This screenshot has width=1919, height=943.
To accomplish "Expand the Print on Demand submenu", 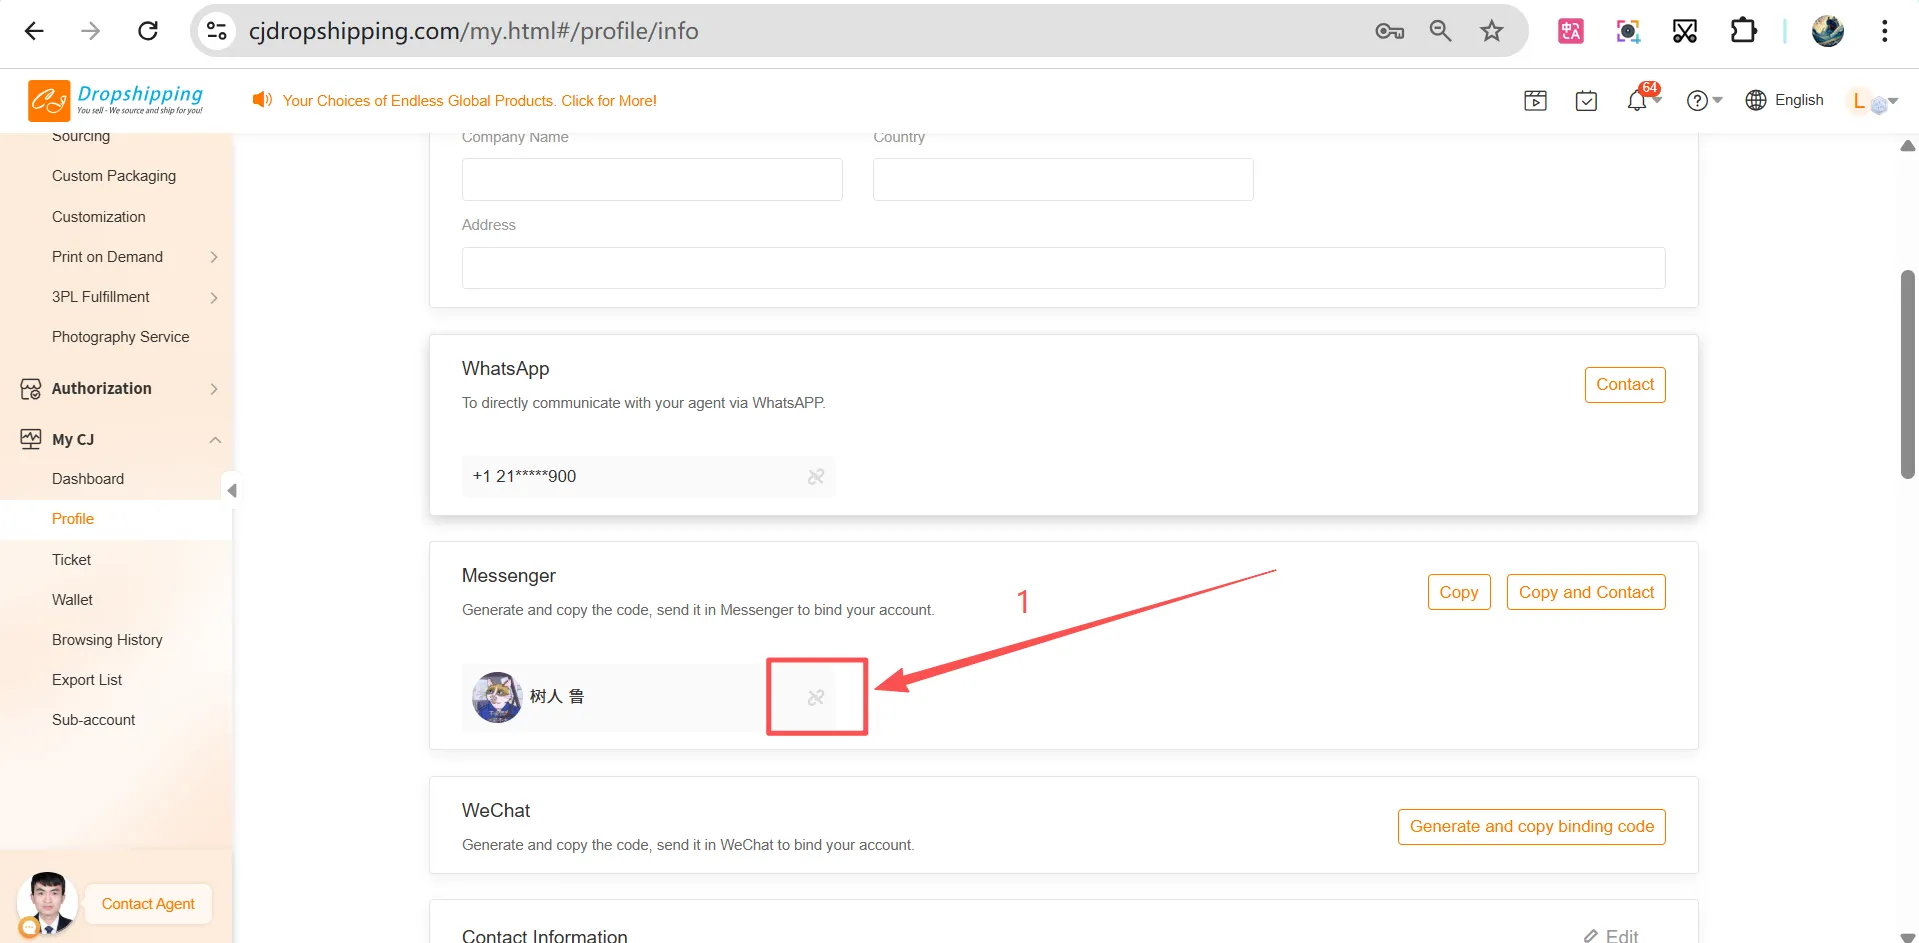I will point(214,257).
